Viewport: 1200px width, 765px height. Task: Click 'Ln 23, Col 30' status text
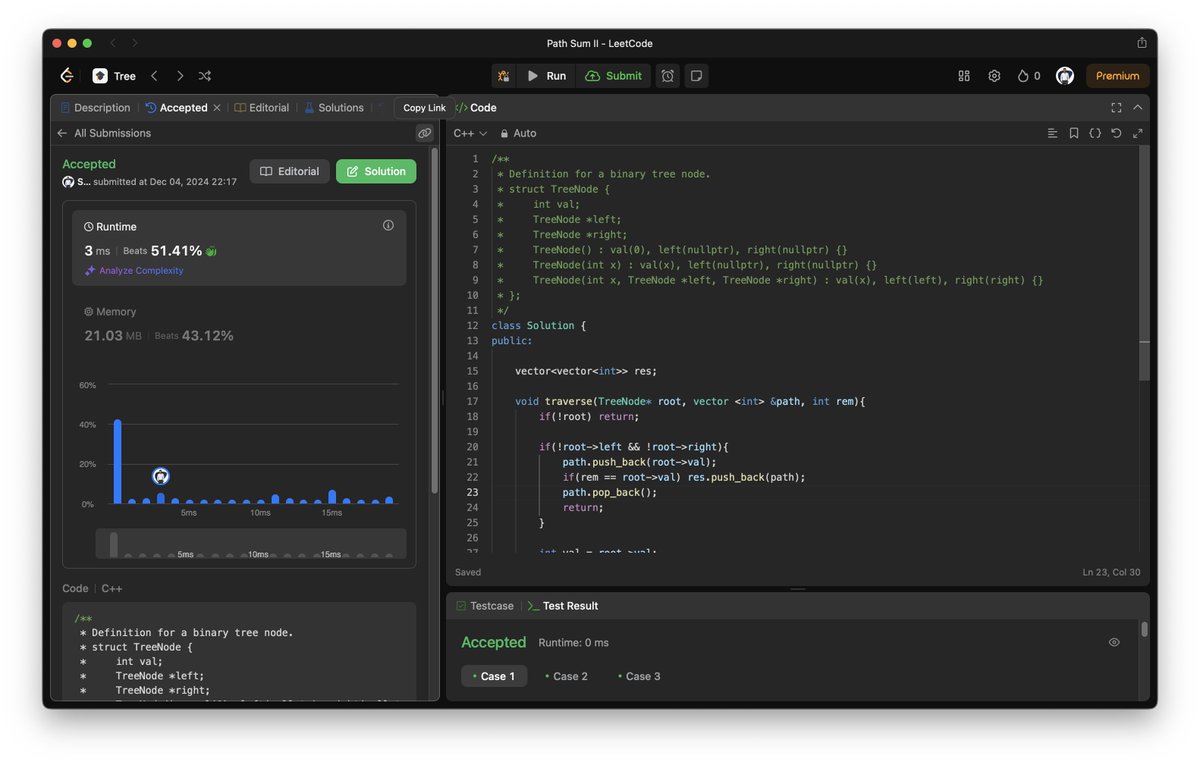(1110, 573)
